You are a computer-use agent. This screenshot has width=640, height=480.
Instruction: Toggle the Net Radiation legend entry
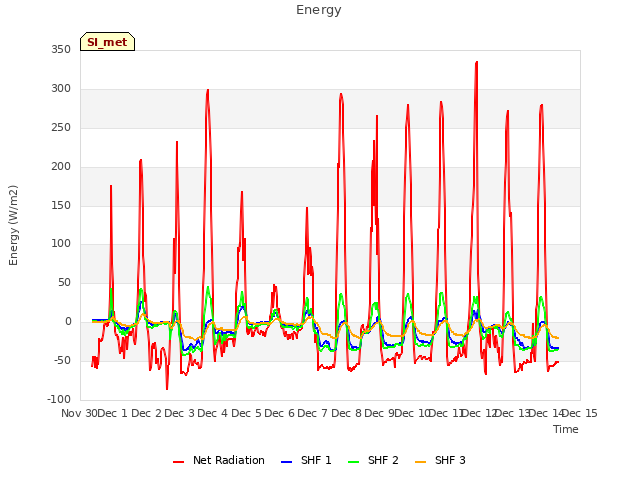(219, 460)
